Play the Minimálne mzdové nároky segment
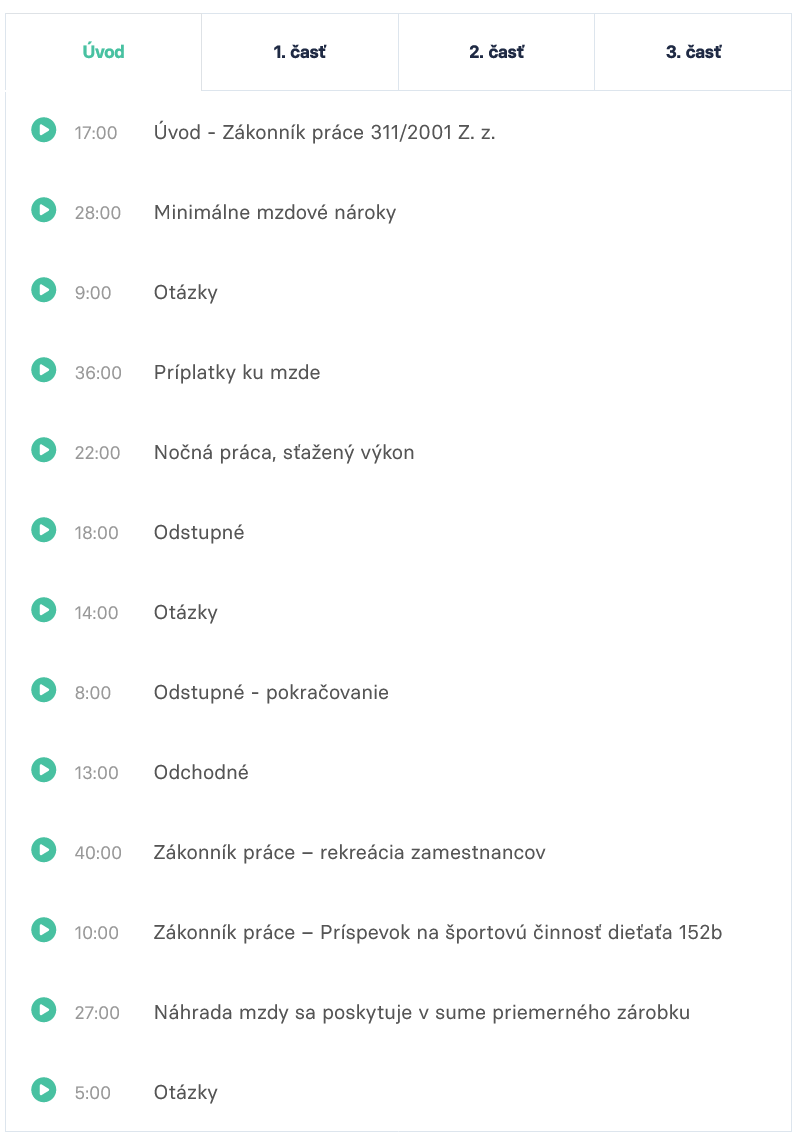 tap(44, 210)
